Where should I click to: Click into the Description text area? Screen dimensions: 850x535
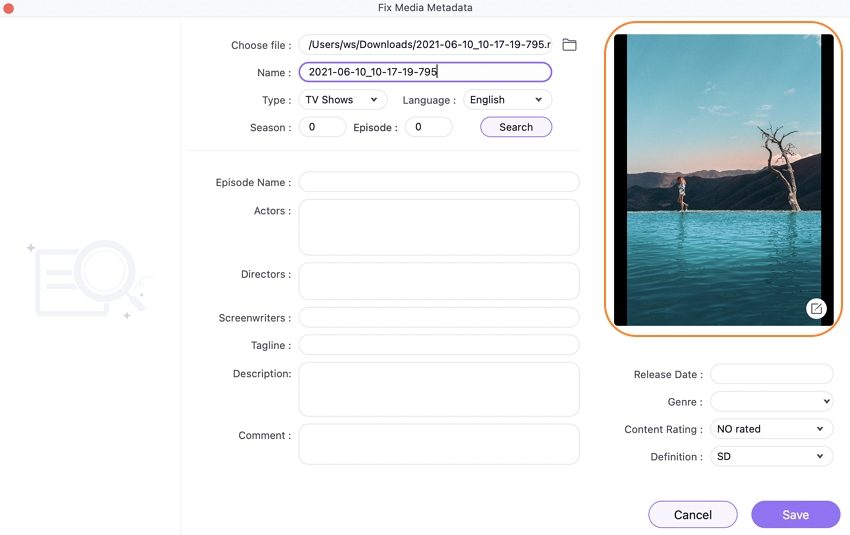pyautogui.click(x=439, y=389)
